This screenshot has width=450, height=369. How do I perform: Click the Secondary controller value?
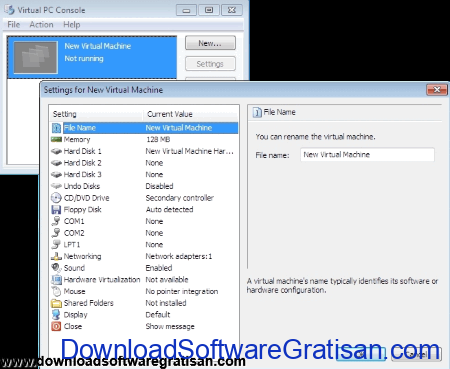pos(180,198)
